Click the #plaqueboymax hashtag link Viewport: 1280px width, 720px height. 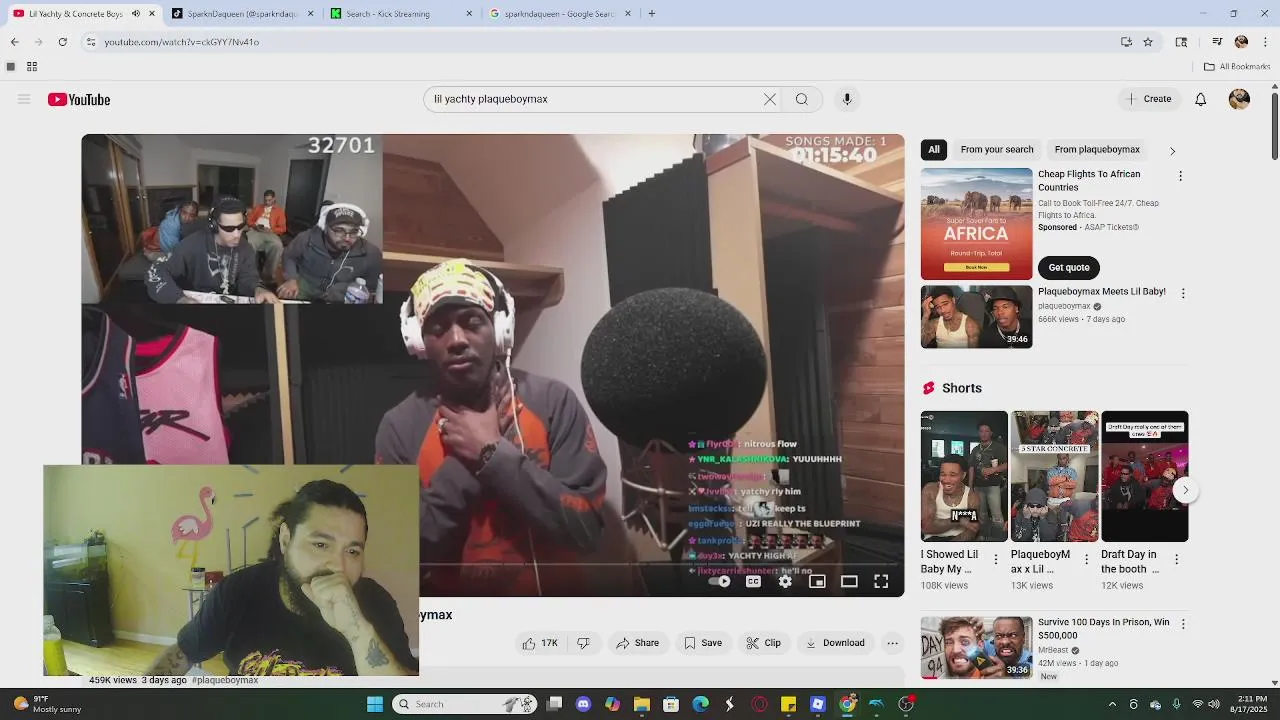point(225,680)
